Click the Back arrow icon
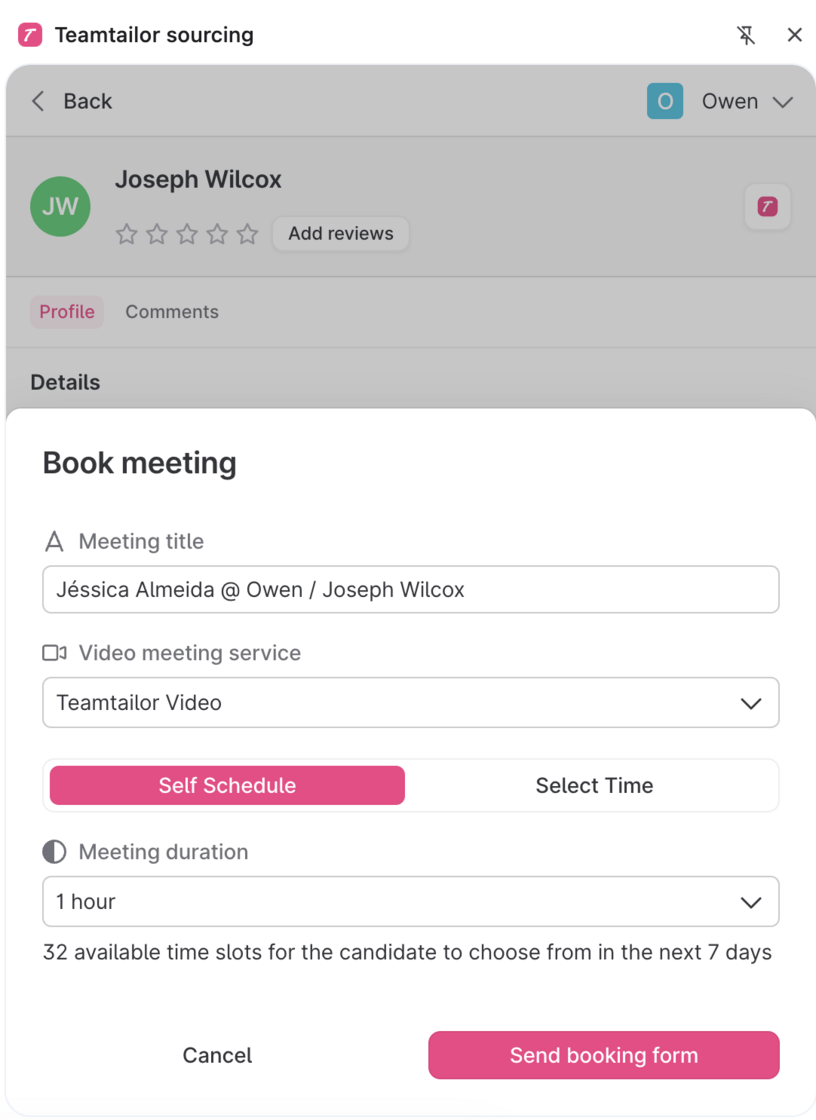The height and width of the screenshot is (1120, 816). 38,101
